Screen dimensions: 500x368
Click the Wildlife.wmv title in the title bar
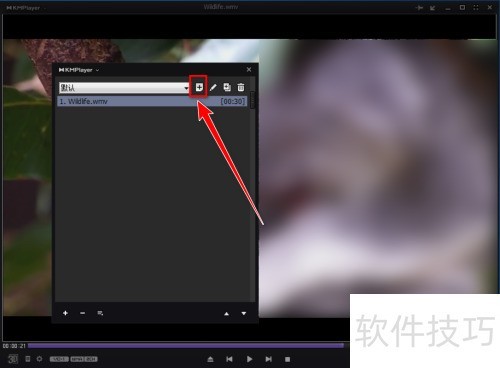pos(221,7)
